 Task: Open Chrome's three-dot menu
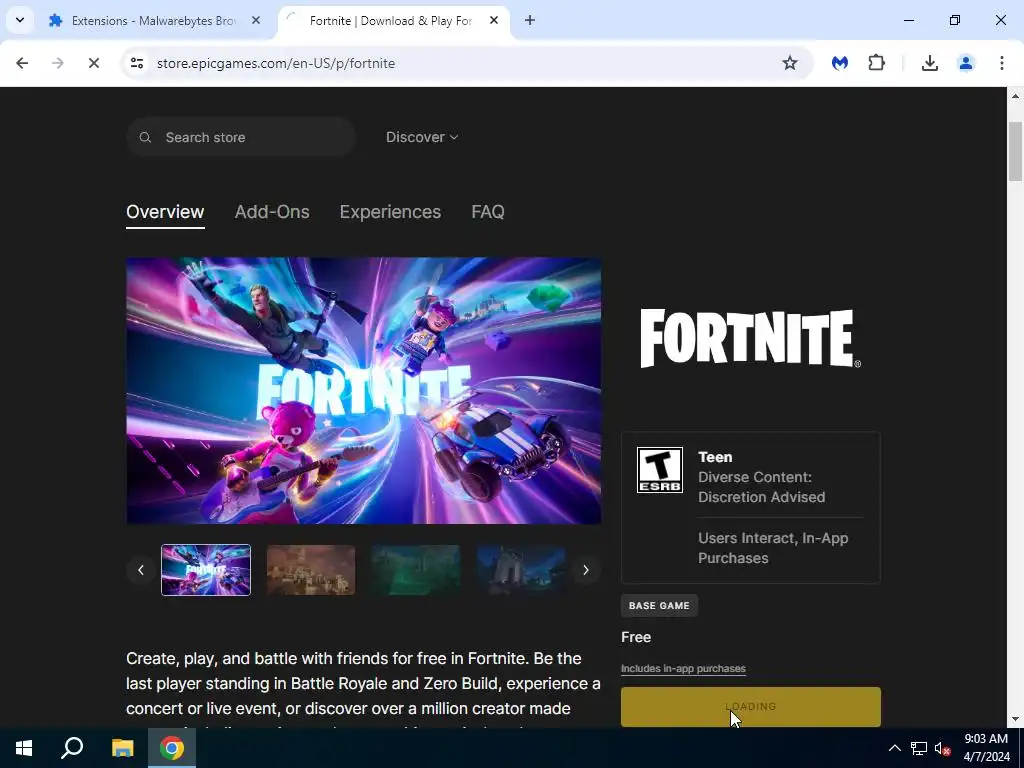[x=1001, y=63]
